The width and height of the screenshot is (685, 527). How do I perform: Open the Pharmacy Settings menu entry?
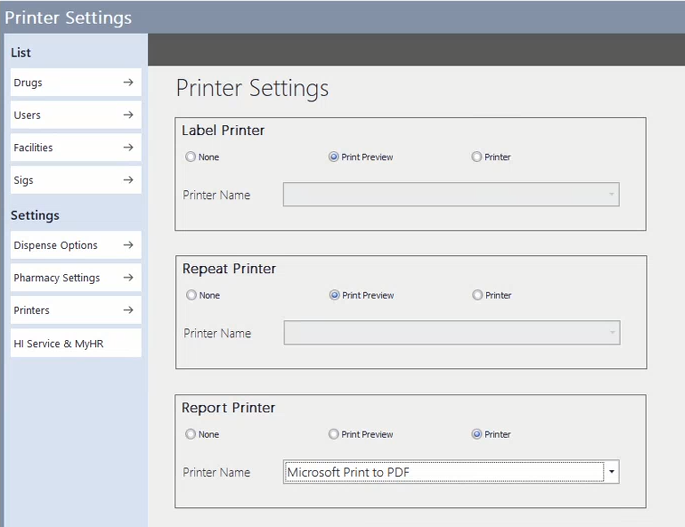(57, 278)
